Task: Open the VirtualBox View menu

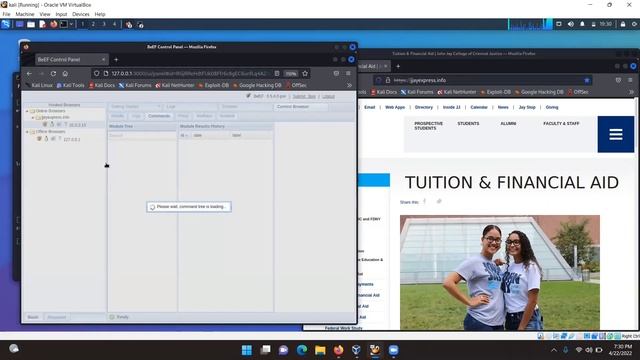Action: pyautogui.click(x=45, y=14)
